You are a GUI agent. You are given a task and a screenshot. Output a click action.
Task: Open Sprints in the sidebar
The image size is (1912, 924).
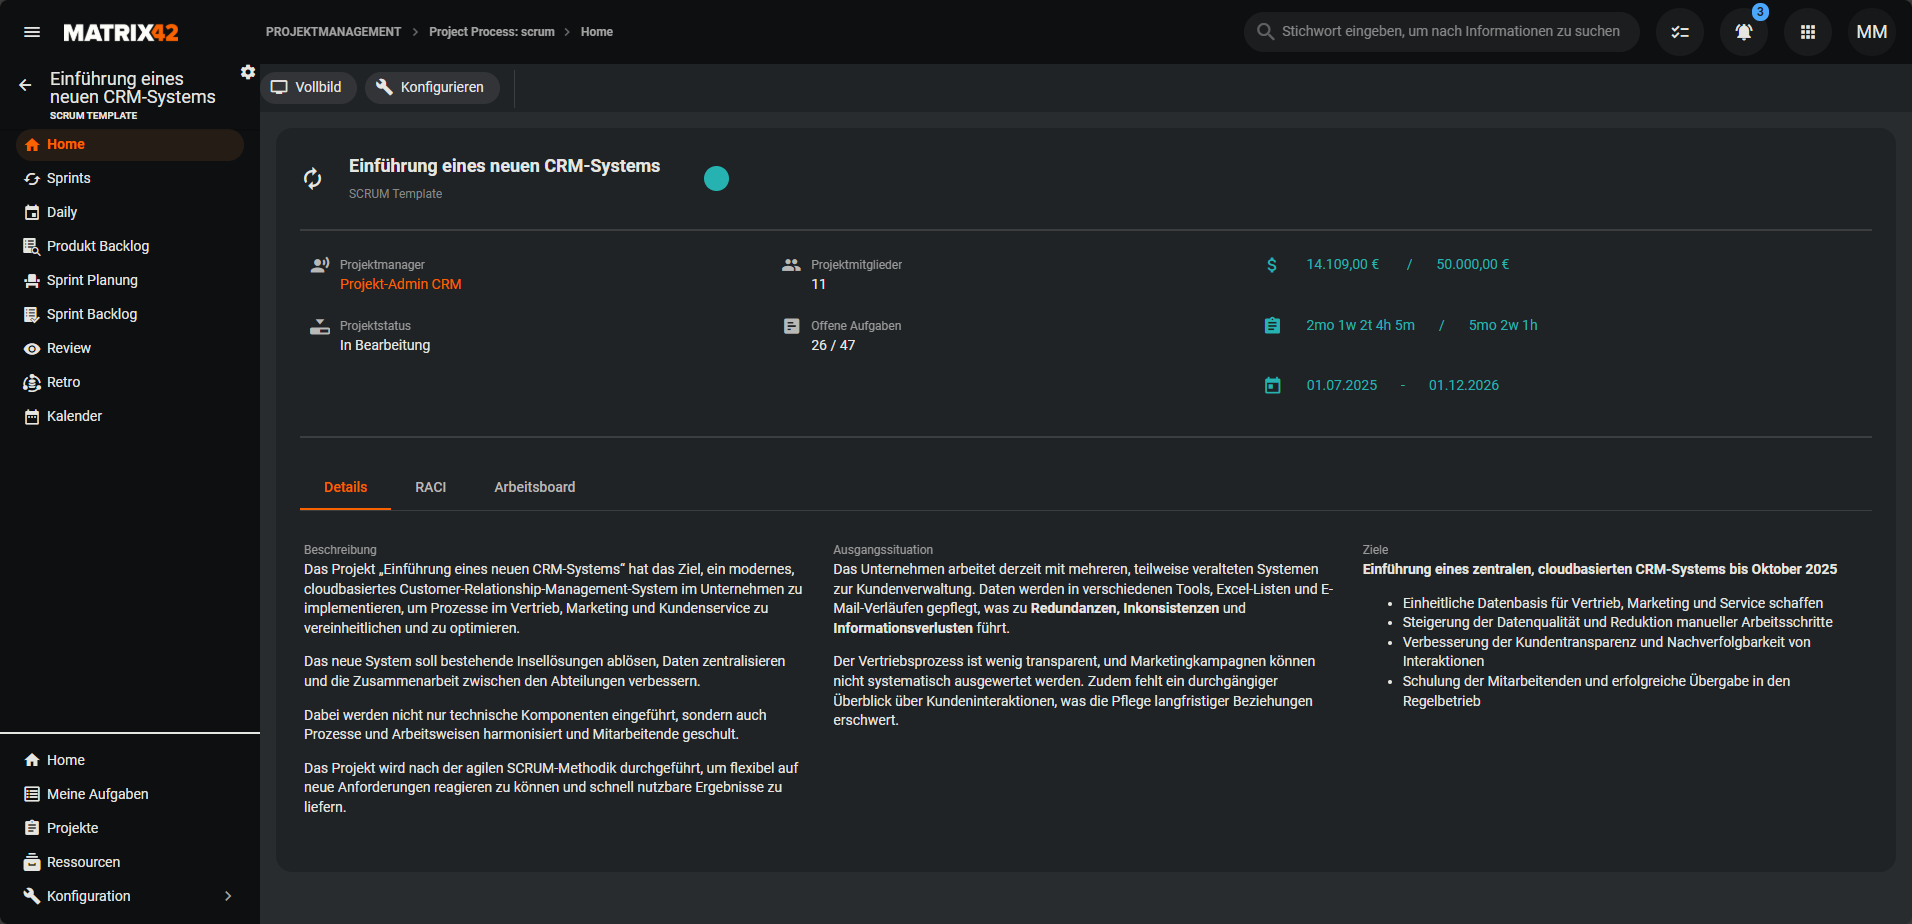click(68, 178)
